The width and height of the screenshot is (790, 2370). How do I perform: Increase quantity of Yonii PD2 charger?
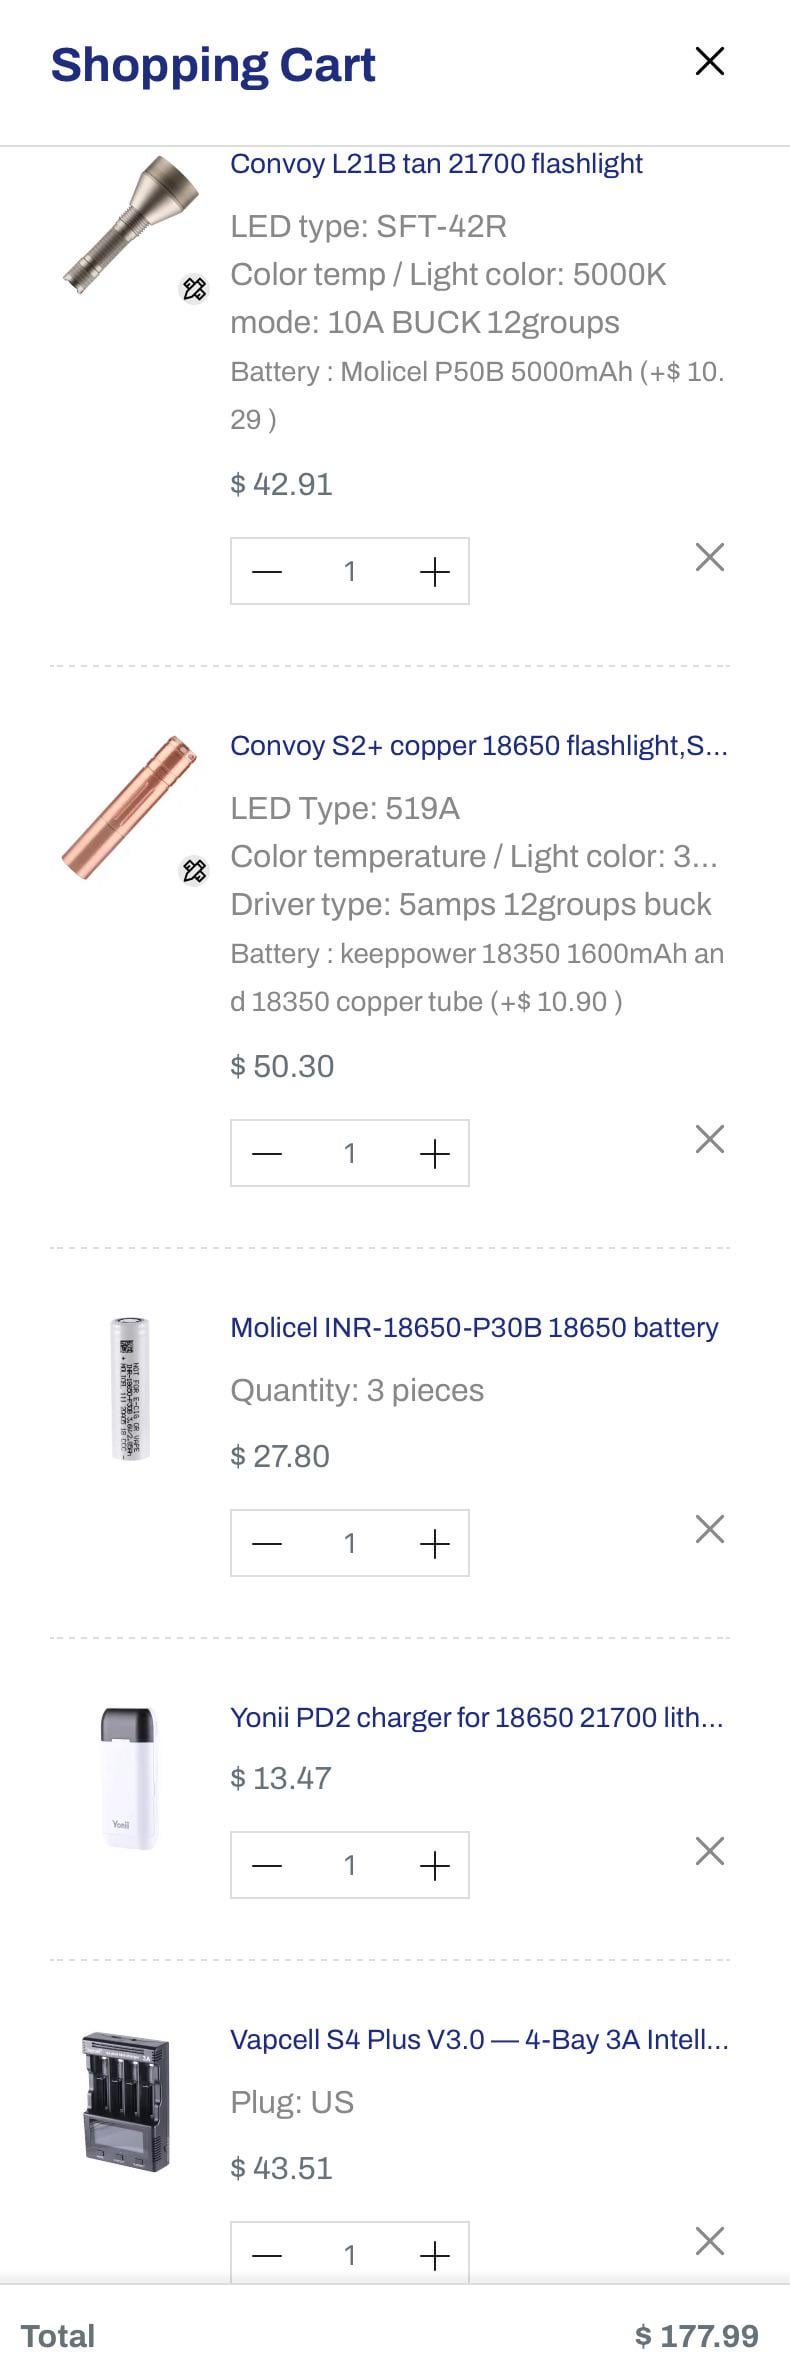pyautogui.click(x=434, y=1866)
